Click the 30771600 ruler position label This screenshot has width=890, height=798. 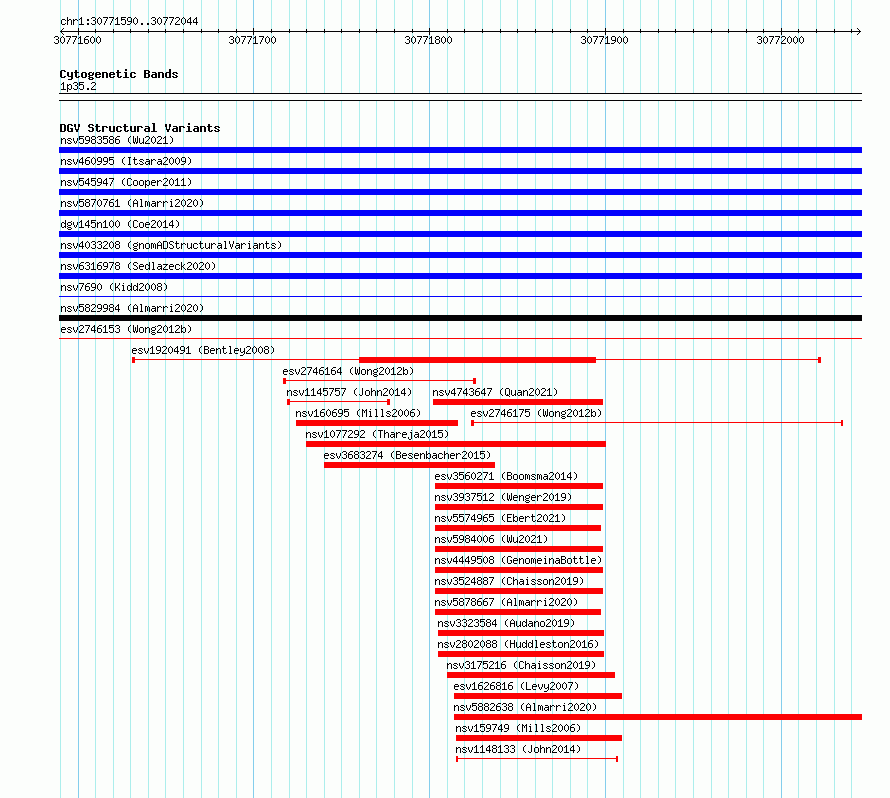77,40
